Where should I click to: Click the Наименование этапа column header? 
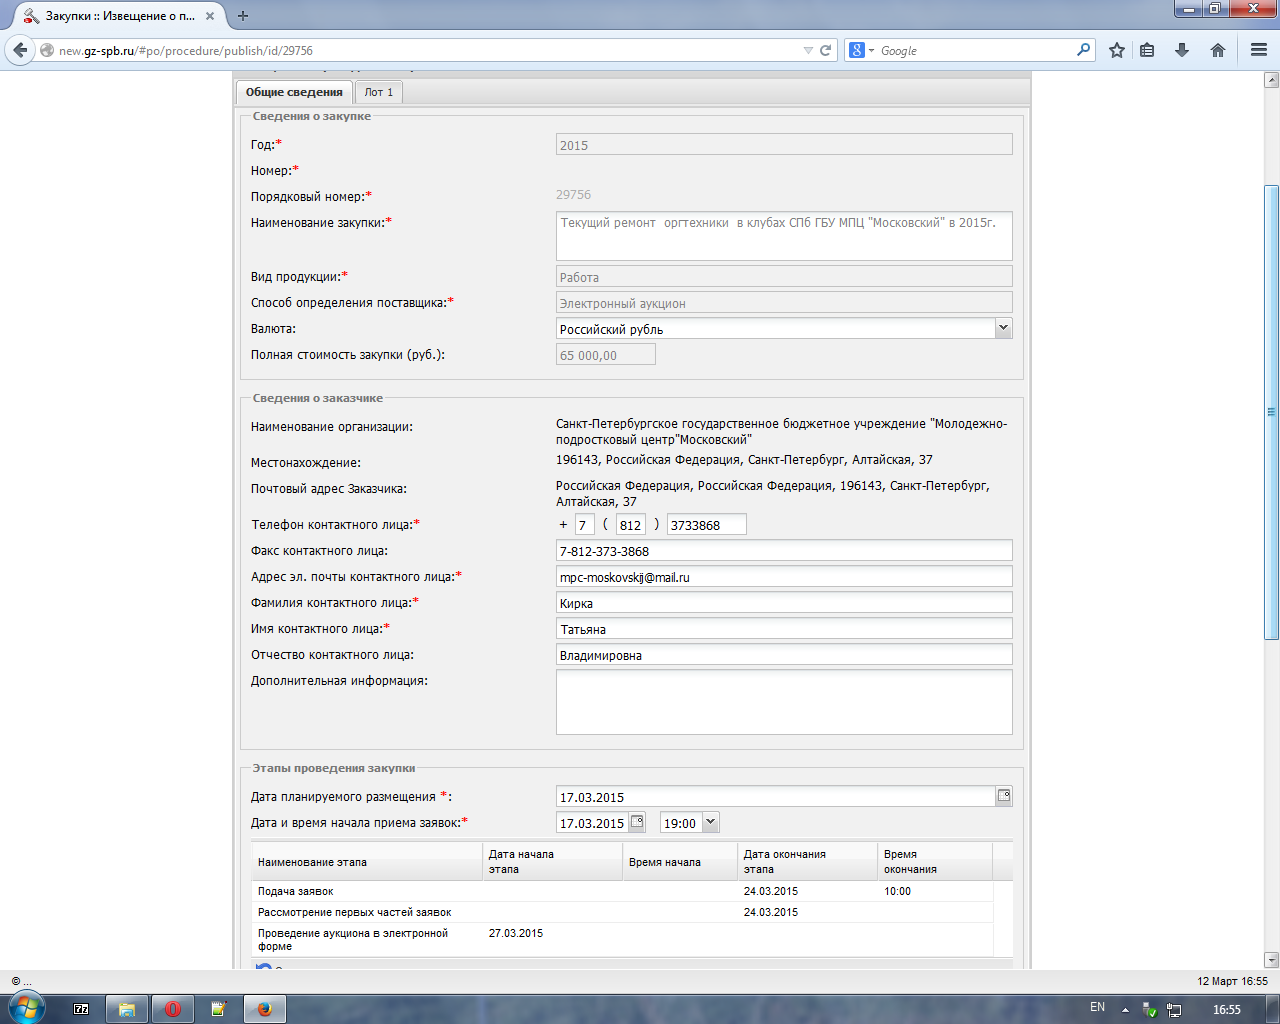click(367, 862)
